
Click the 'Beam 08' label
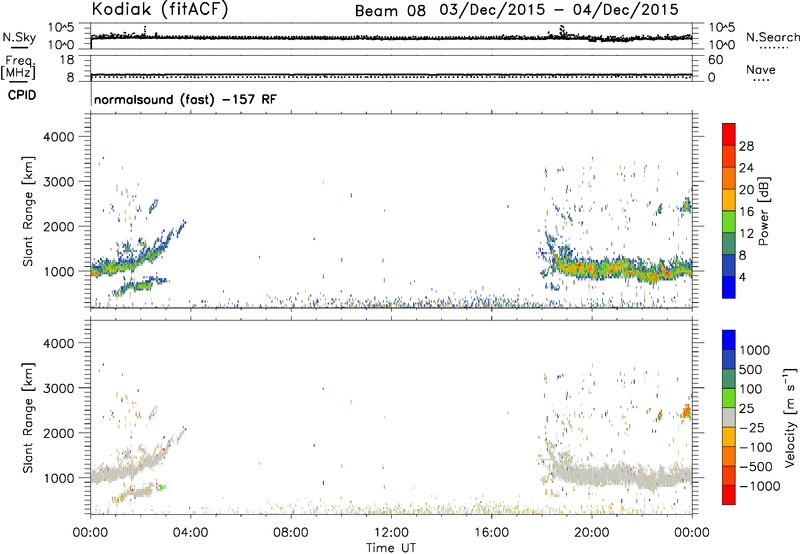click(x=390, y=11)
